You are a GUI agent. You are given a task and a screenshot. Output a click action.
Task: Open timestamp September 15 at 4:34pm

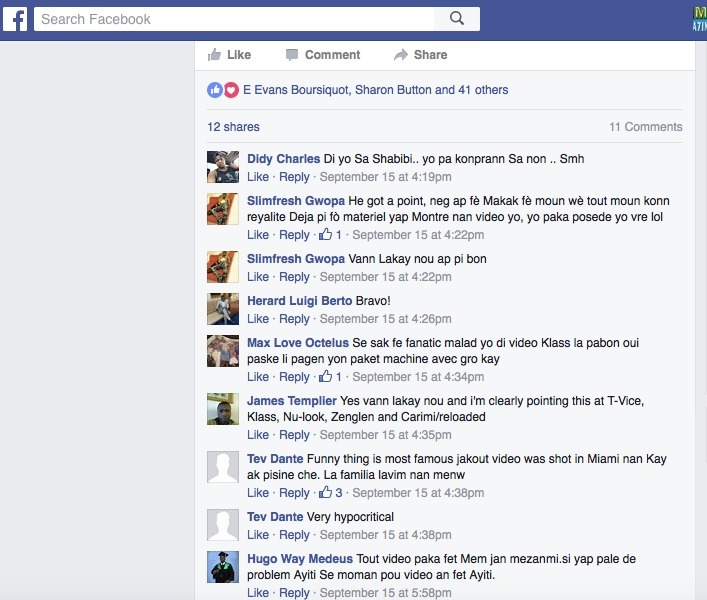coord(418,377)
